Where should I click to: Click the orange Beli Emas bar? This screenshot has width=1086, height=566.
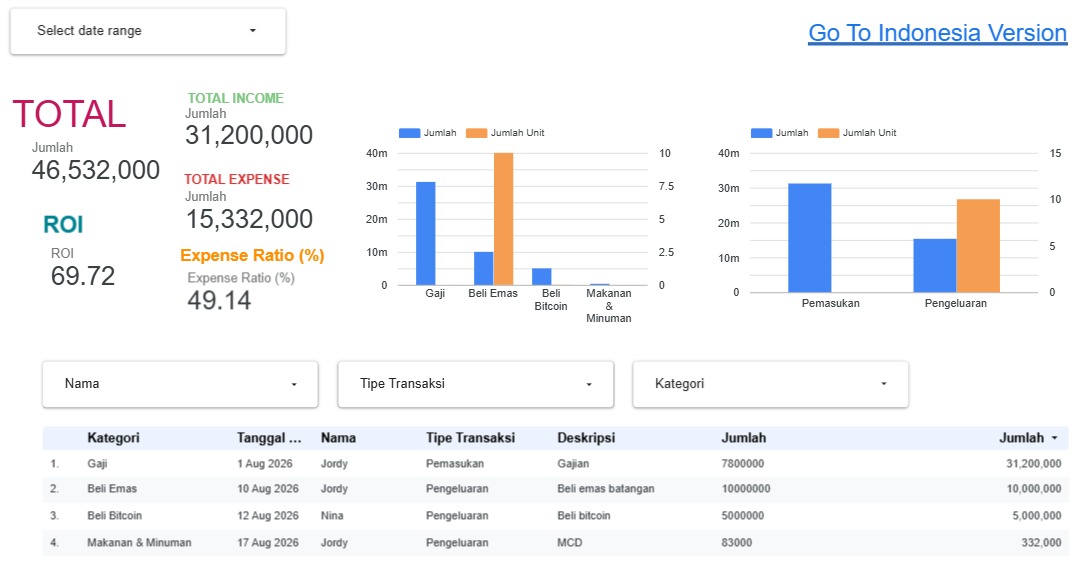[504, 219]
